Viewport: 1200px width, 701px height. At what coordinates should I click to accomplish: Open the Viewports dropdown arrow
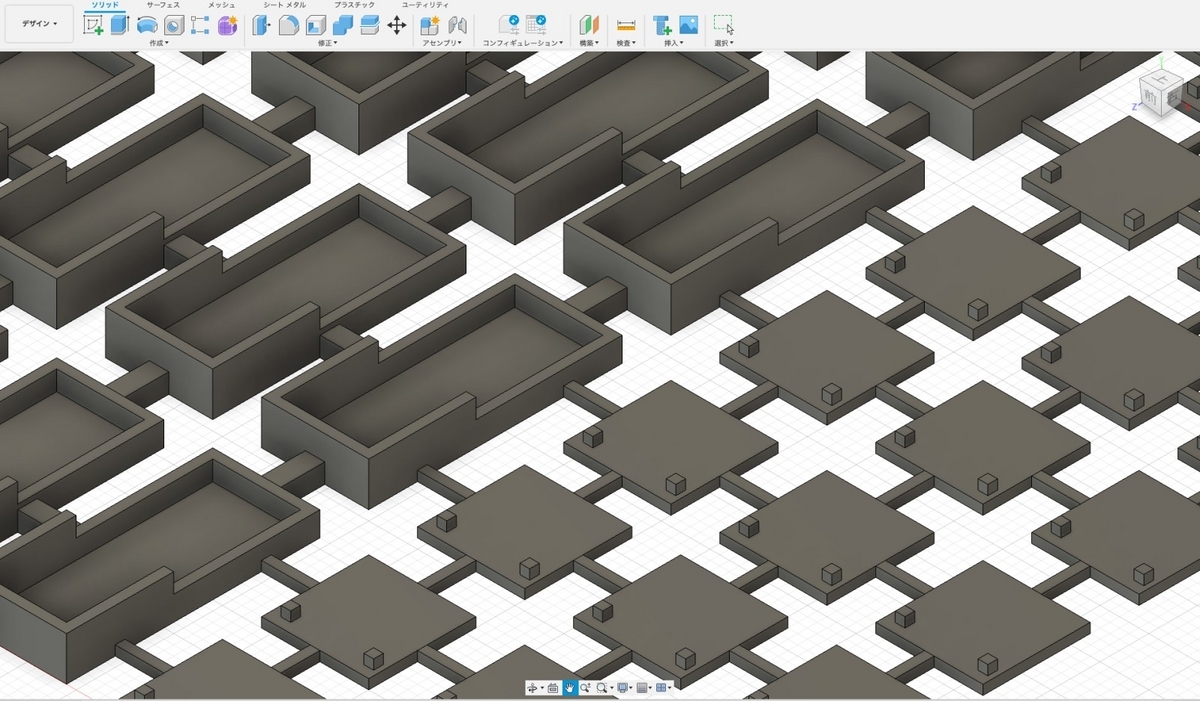coord(670,688)
